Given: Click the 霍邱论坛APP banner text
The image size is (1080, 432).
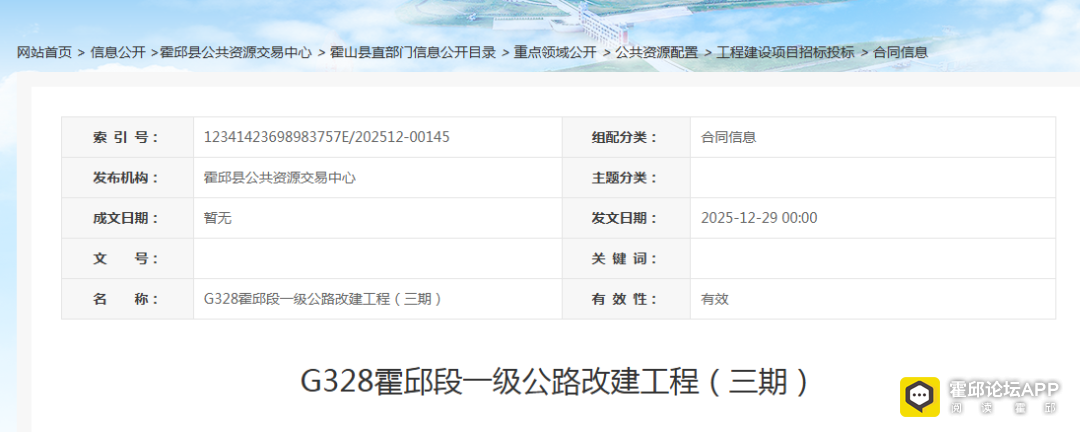Looking at the screenshot, I should (x=1004, y=389).
